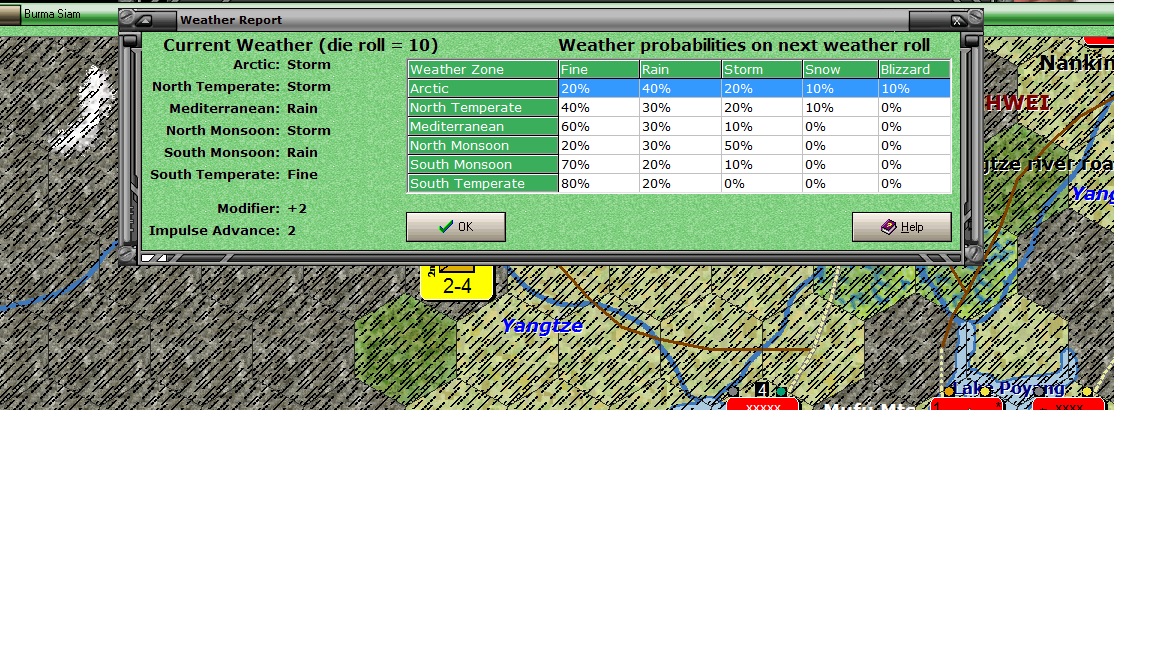Click the North Monsoon Storm 50% cell
Viewport: 1152px width, 648px height.
tap(762, 145)
